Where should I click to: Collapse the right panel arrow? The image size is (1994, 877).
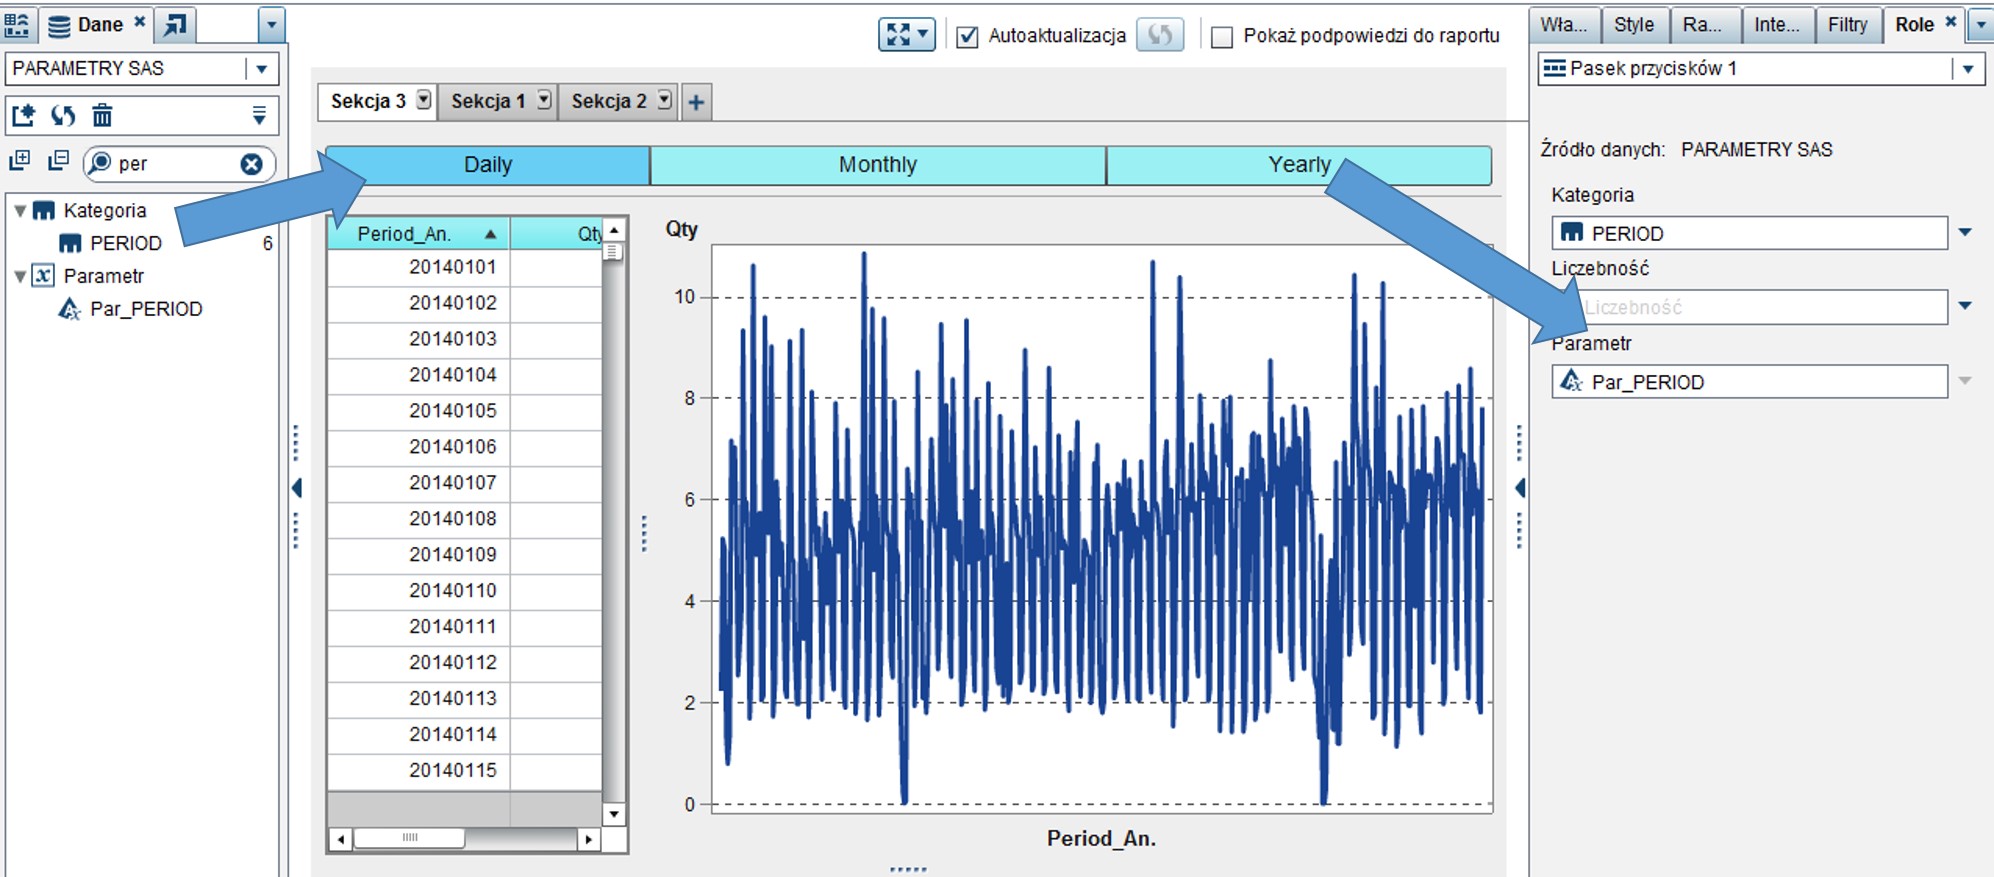(x=1520, y=488)
